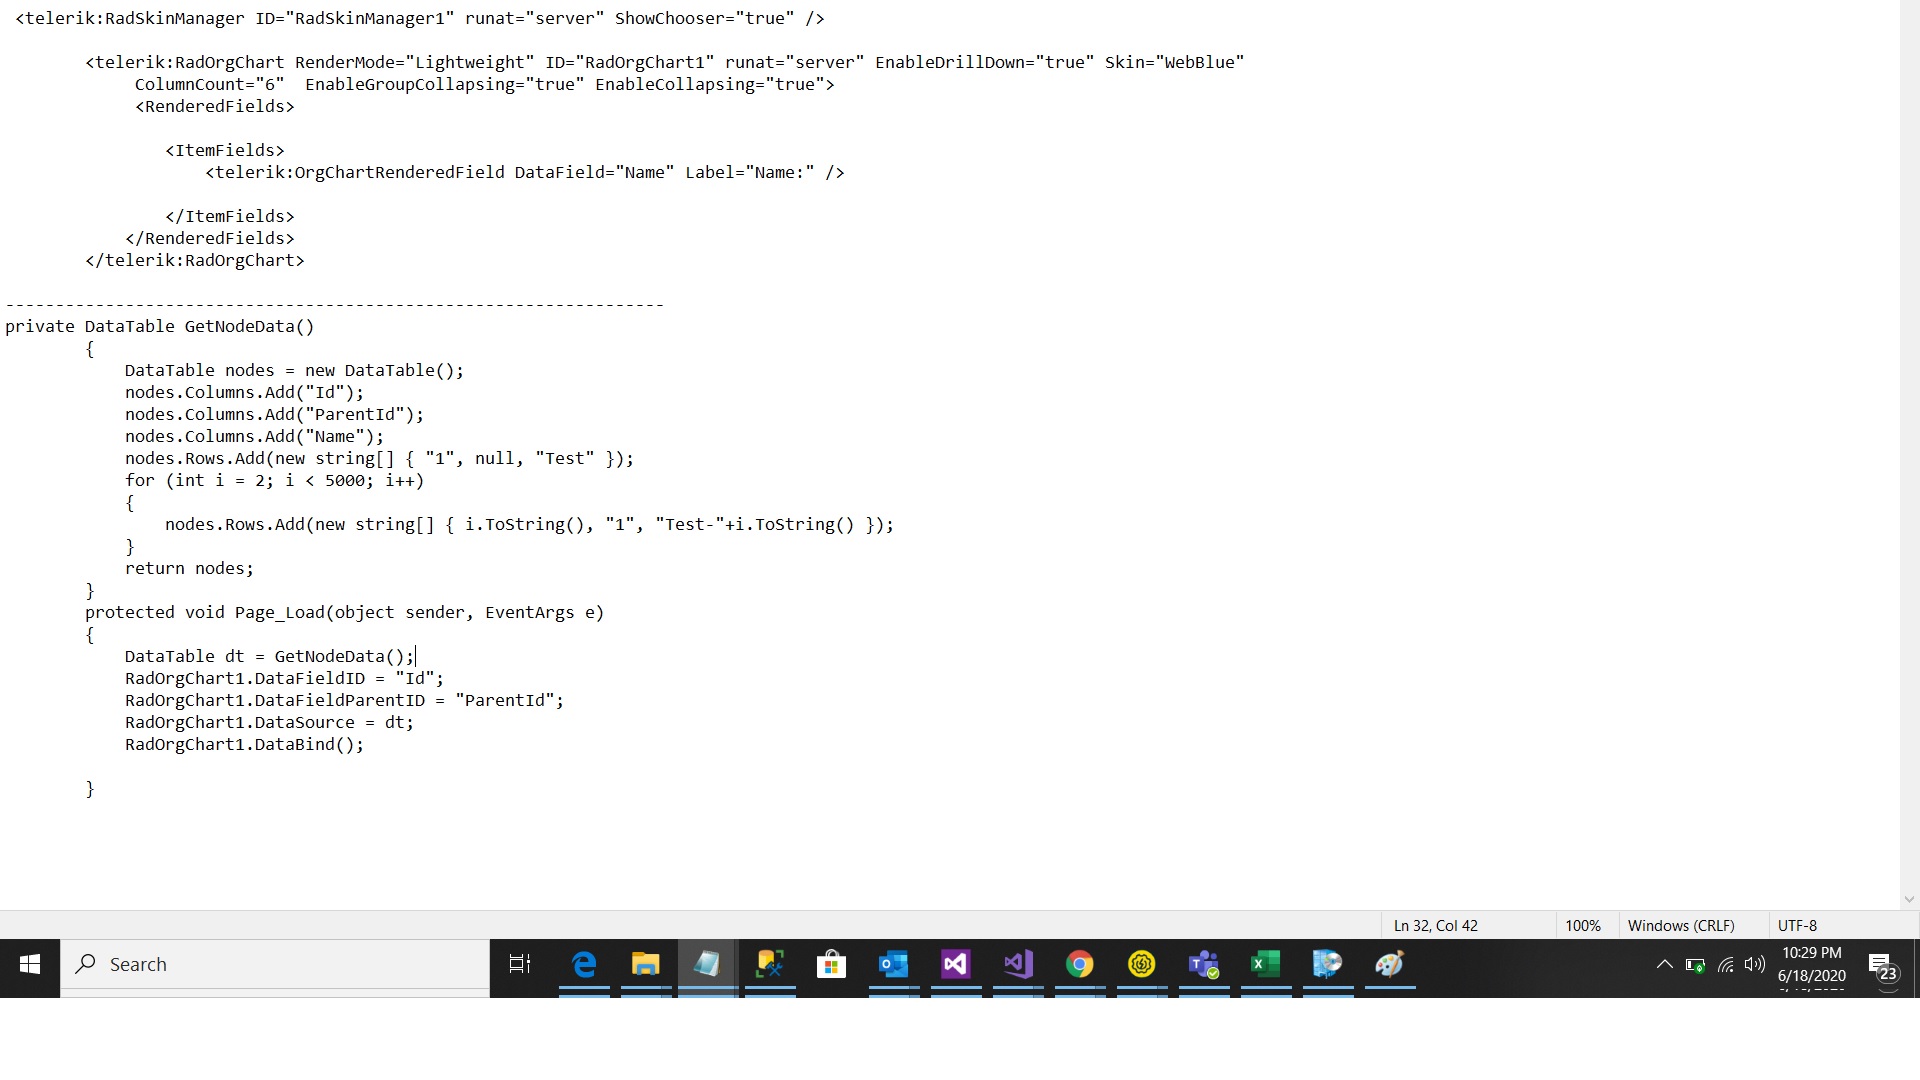
Task: Open File Explorer from the taskbar
Action: (x=646, y=965)
